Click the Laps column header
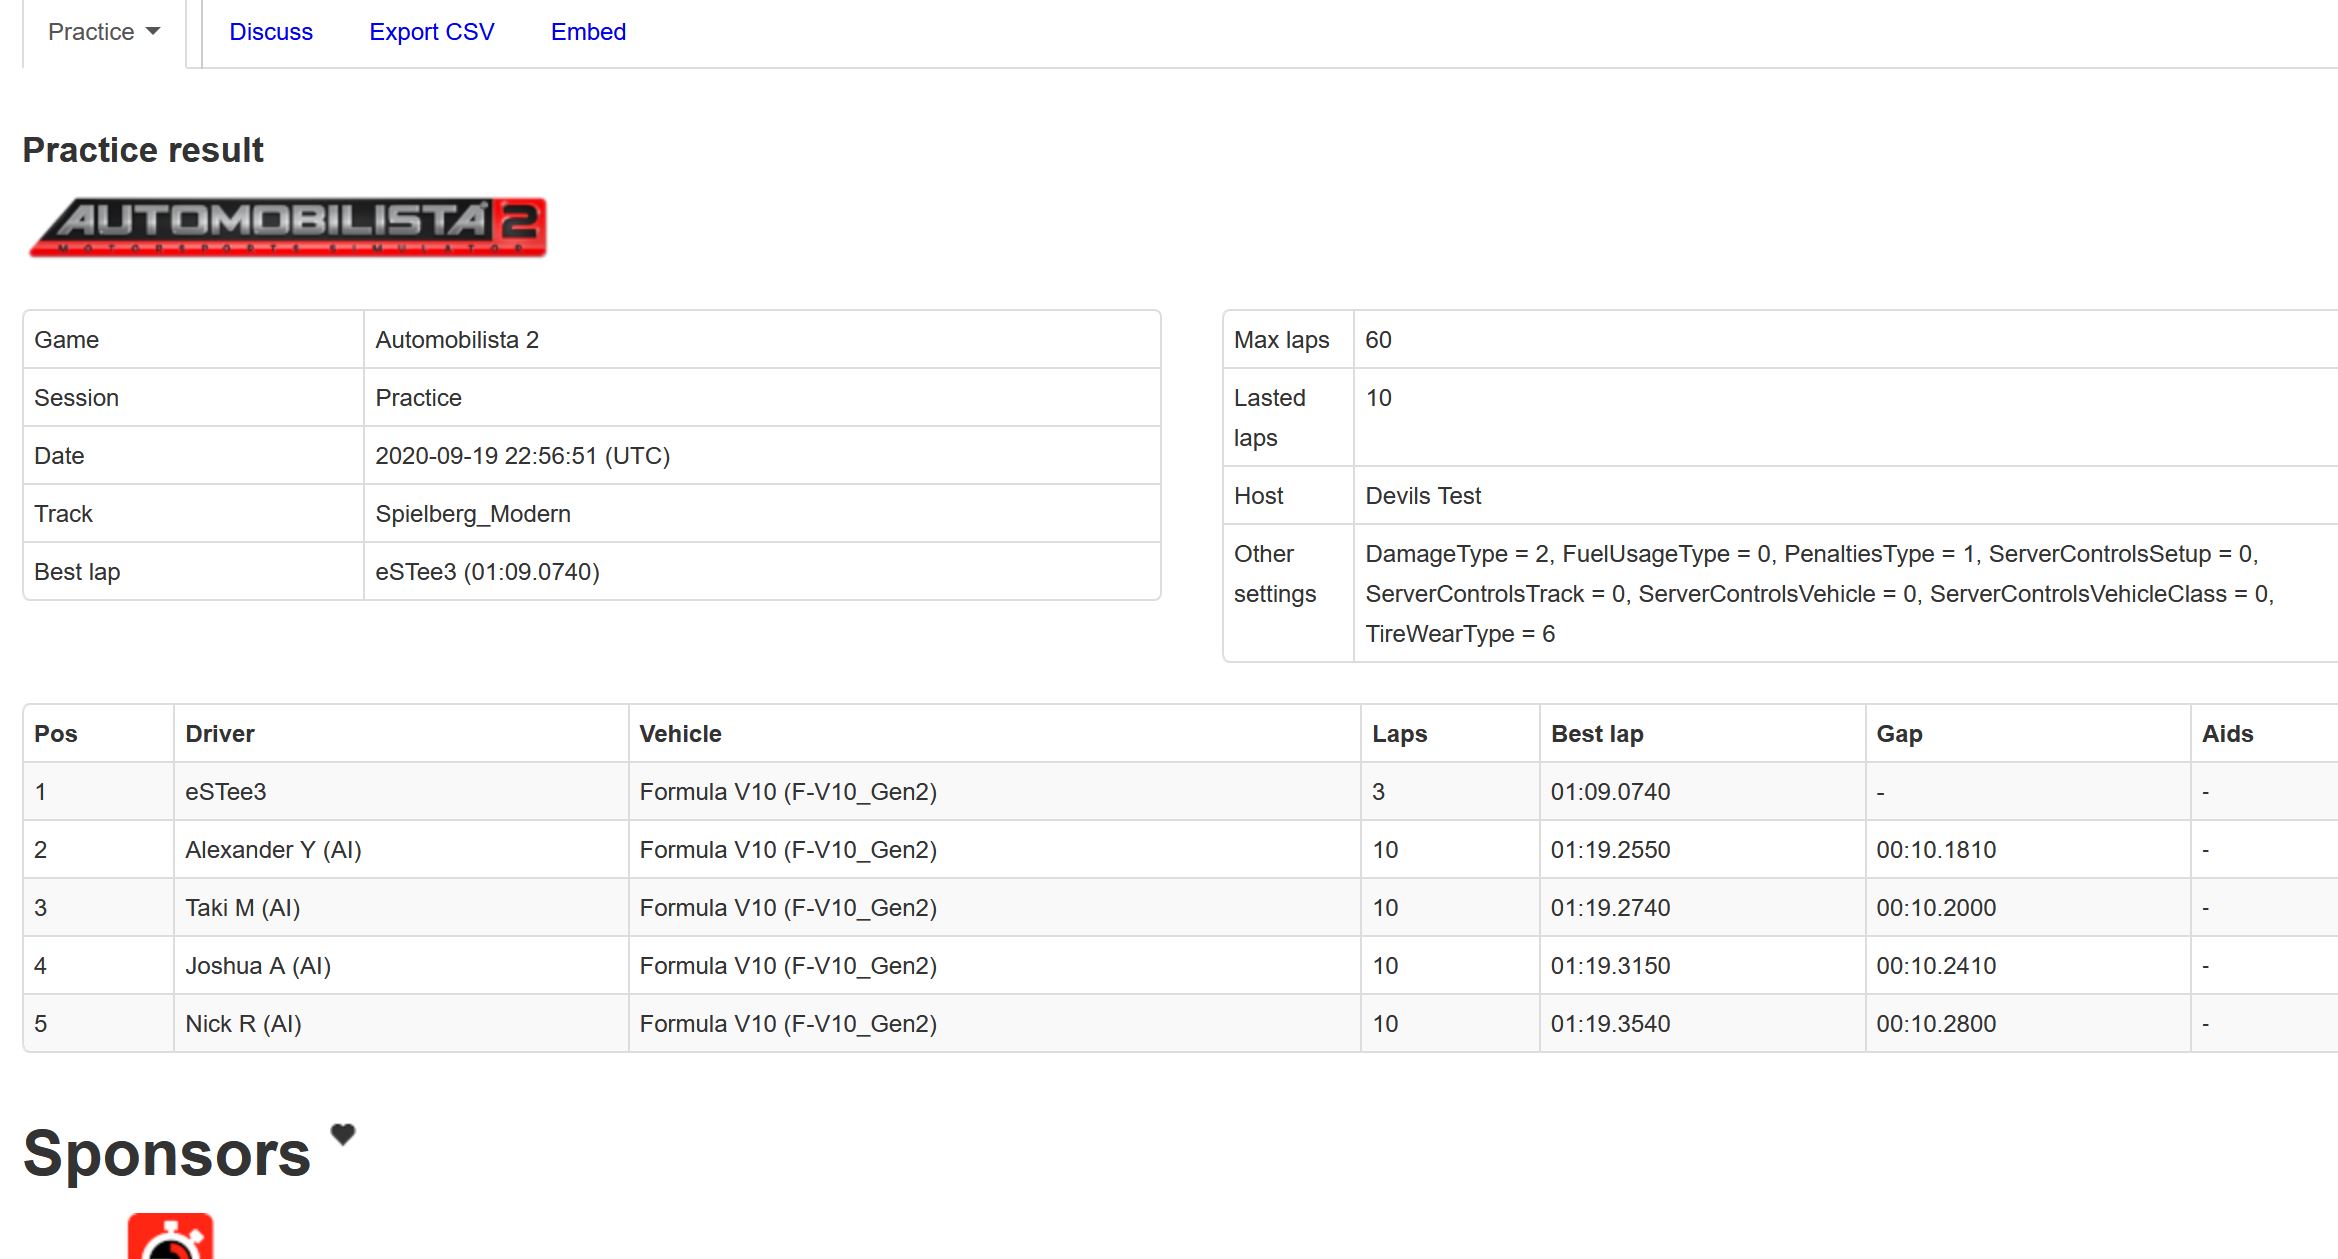The image size is (2338, 1259). (1399, 734)
